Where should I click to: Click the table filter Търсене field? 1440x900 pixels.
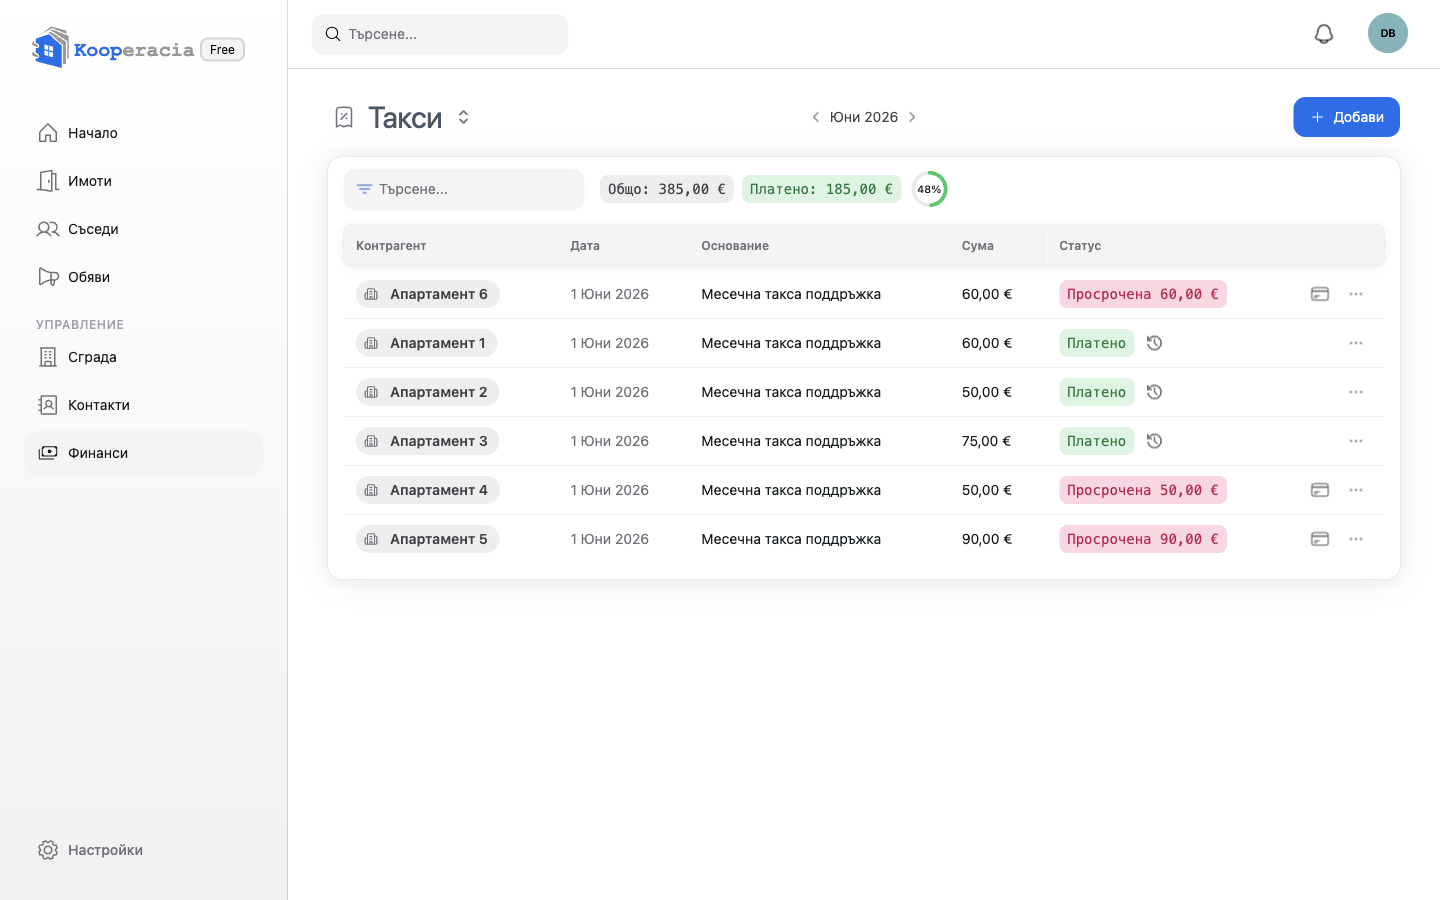[x=464, y=189]
